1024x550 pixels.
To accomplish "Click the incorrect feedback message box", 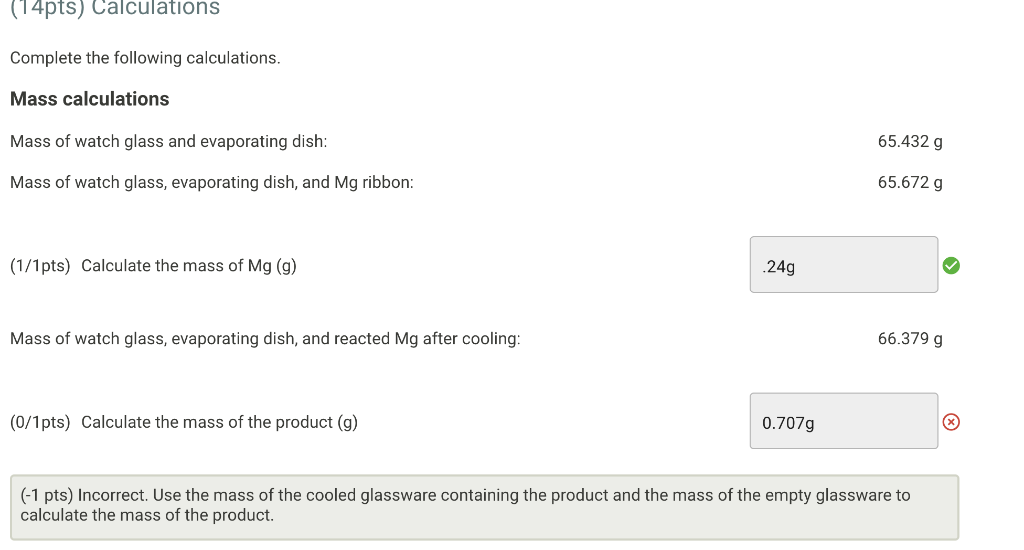I will pyautogui.click(x=484, y=507).
